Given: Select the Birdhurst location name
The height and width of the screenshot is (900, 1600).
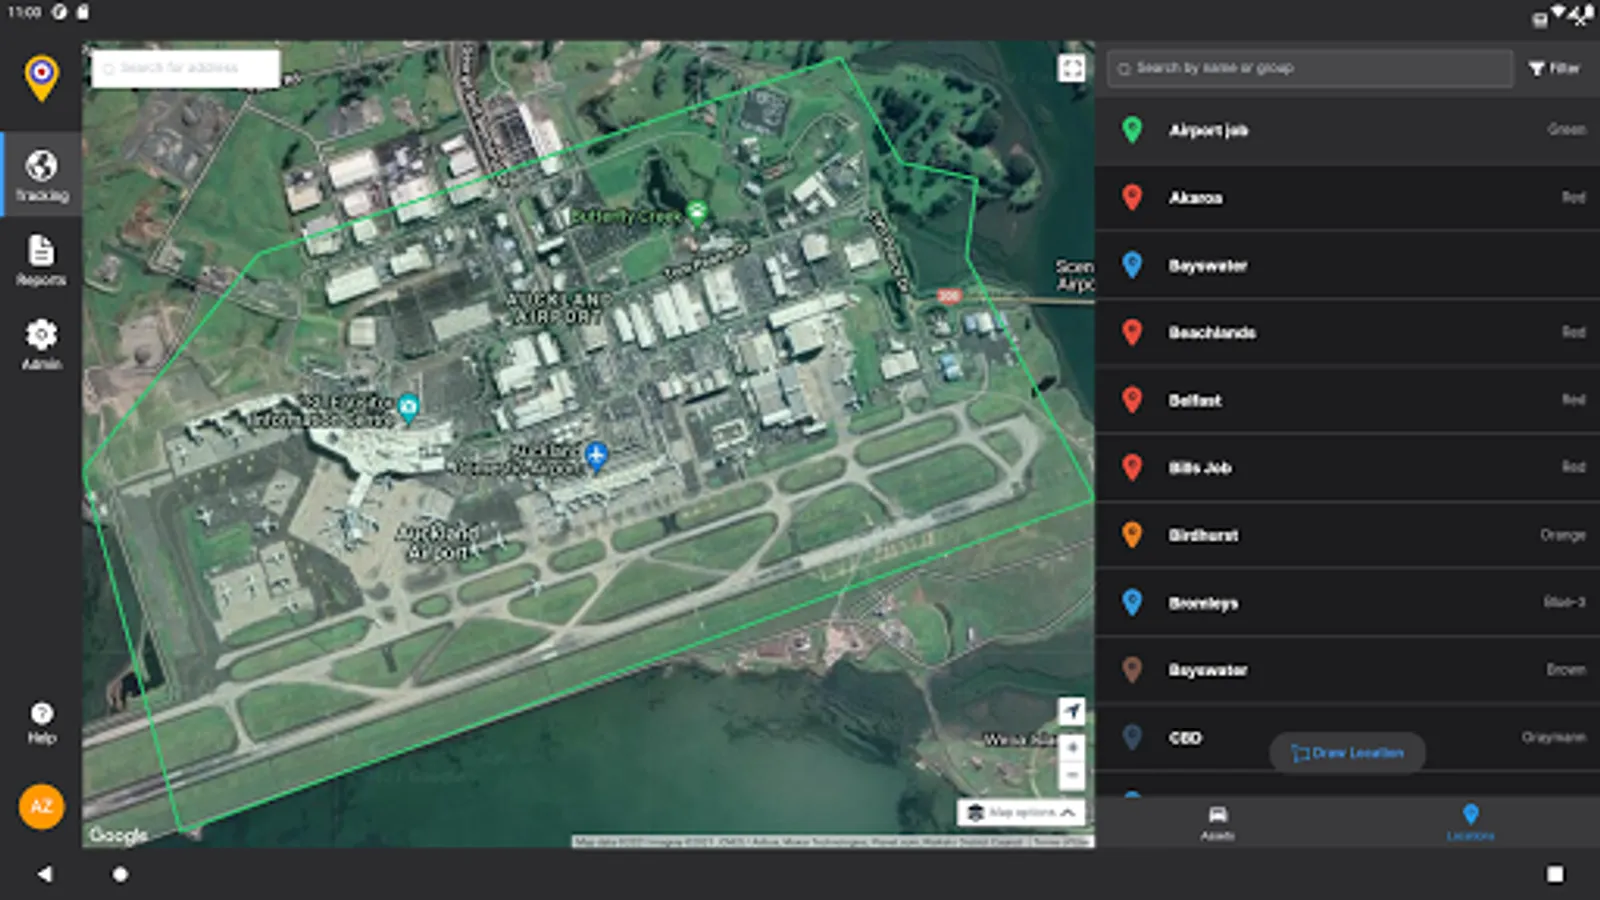Looking at the screenshot, I should (x=1203, y=535).
